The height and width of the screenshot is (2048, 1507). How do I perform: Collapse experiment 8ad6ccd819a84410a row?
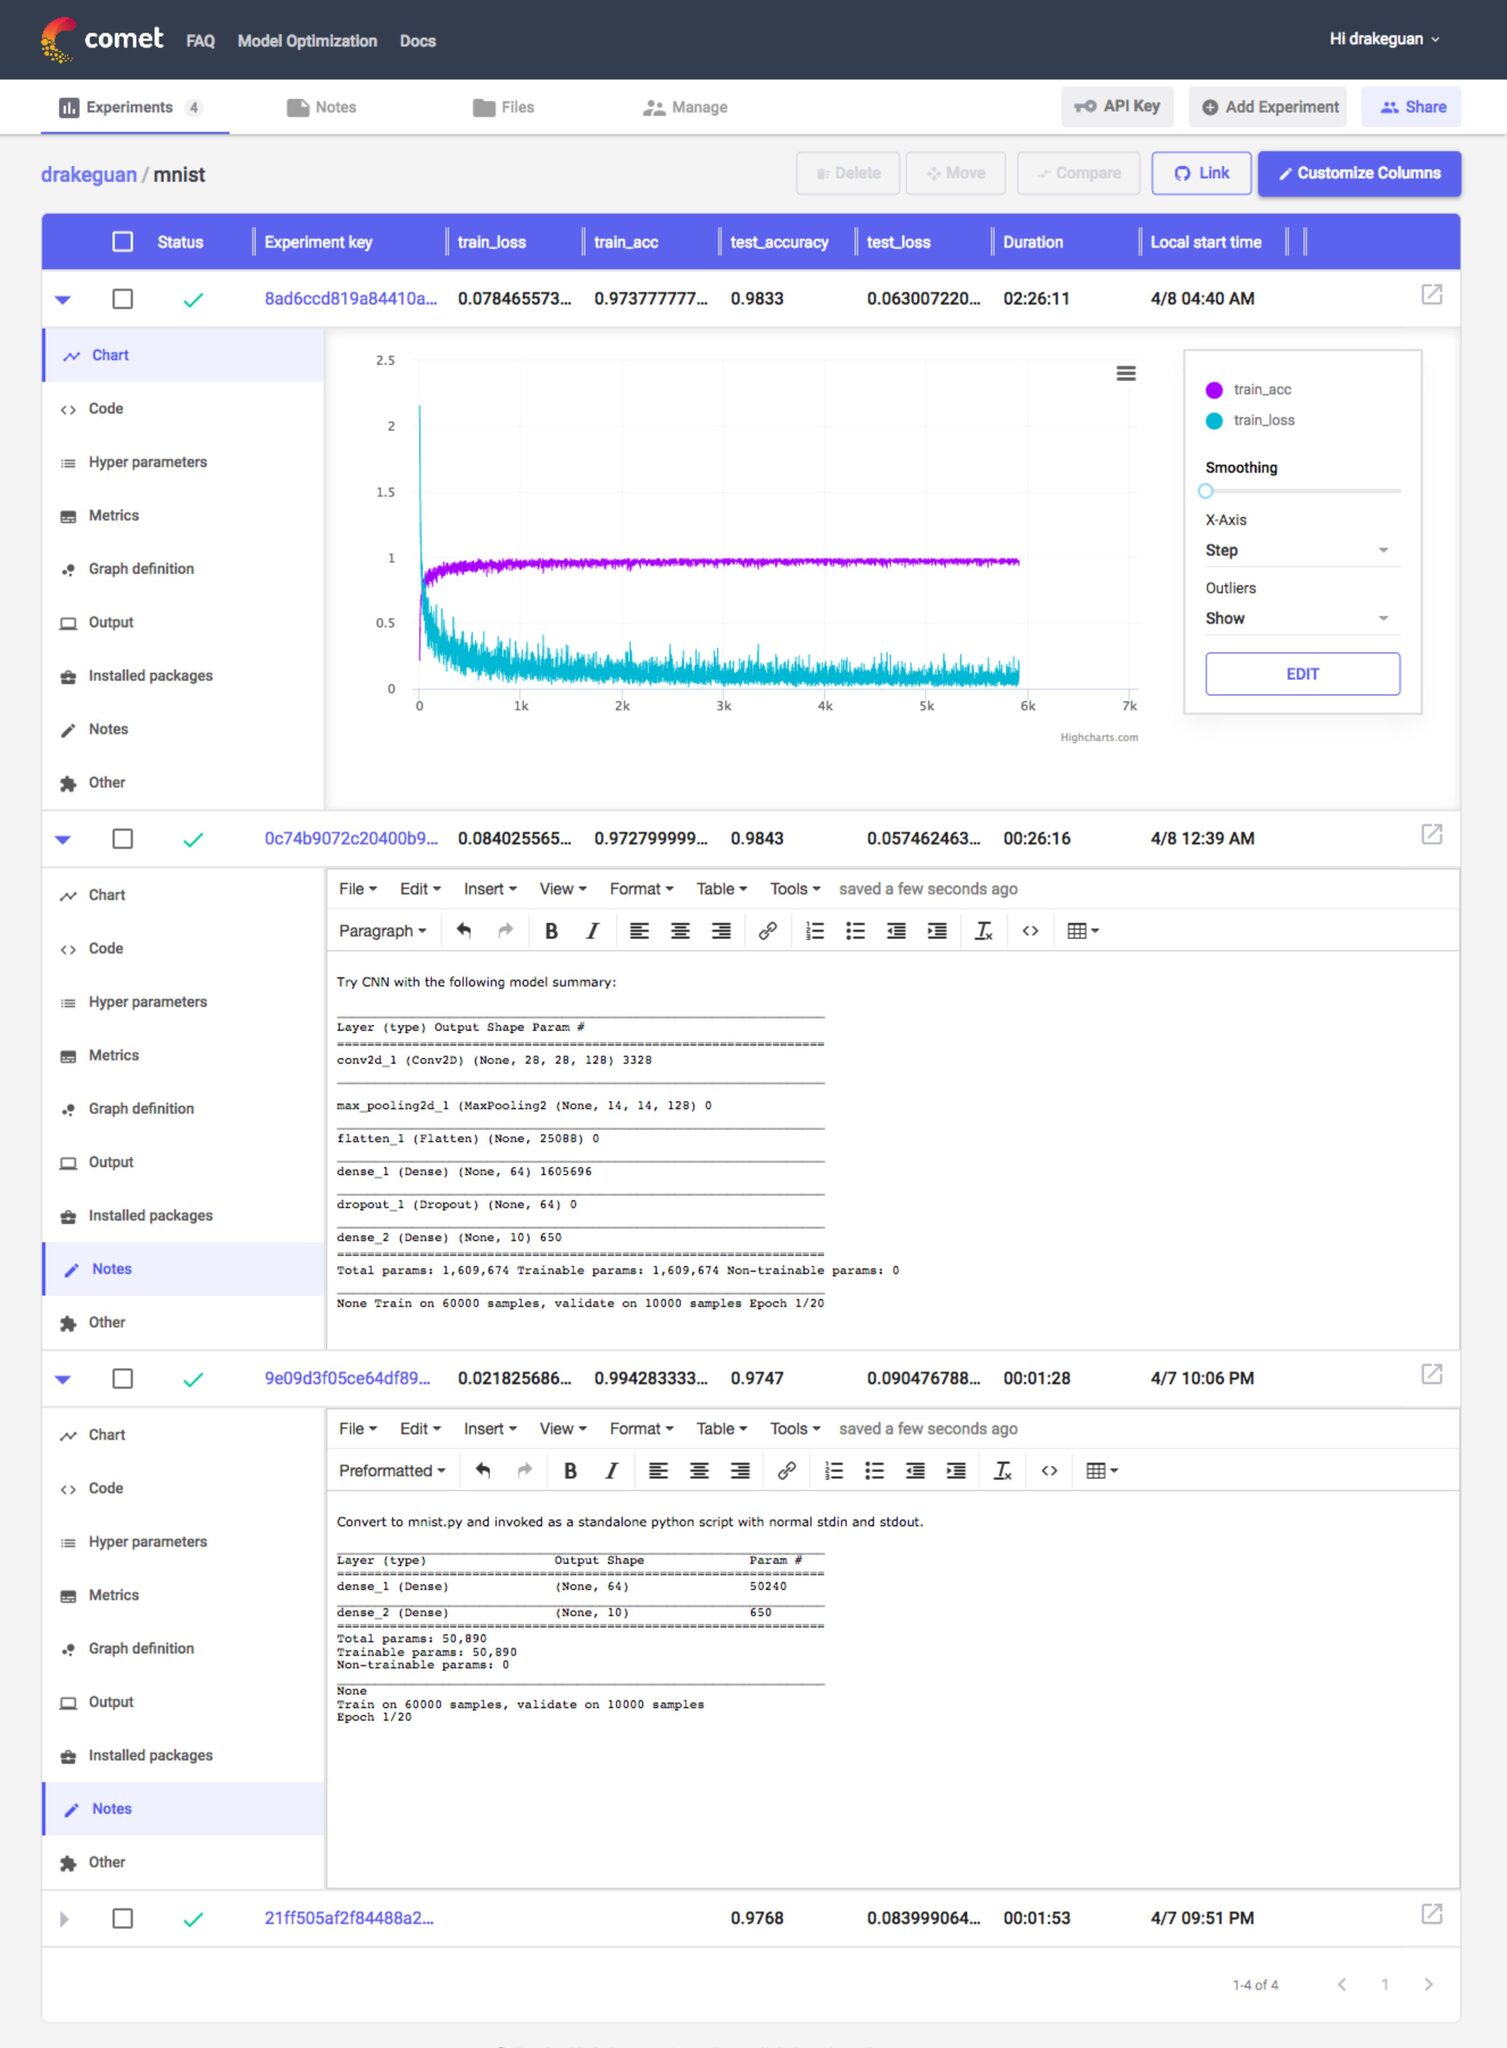(x=63, y=299)
